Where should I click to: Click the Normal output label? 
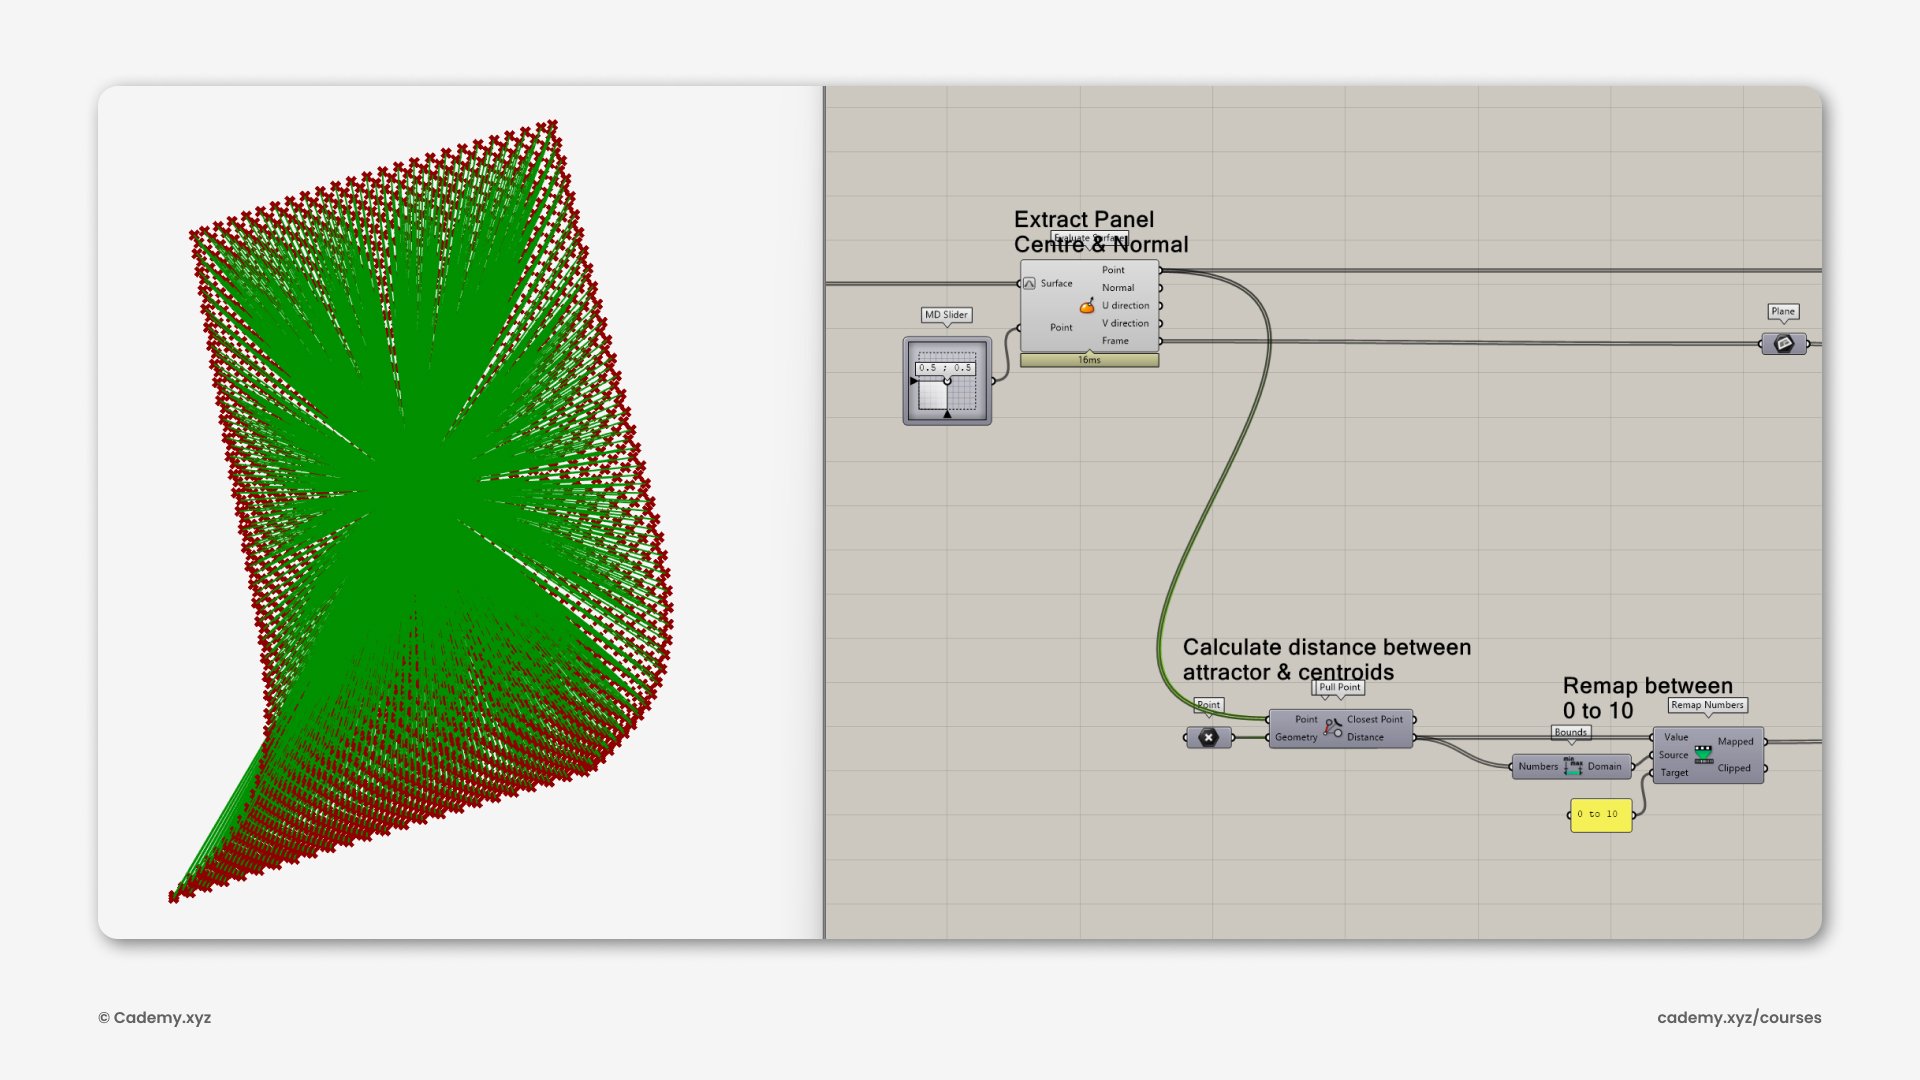1118,288
